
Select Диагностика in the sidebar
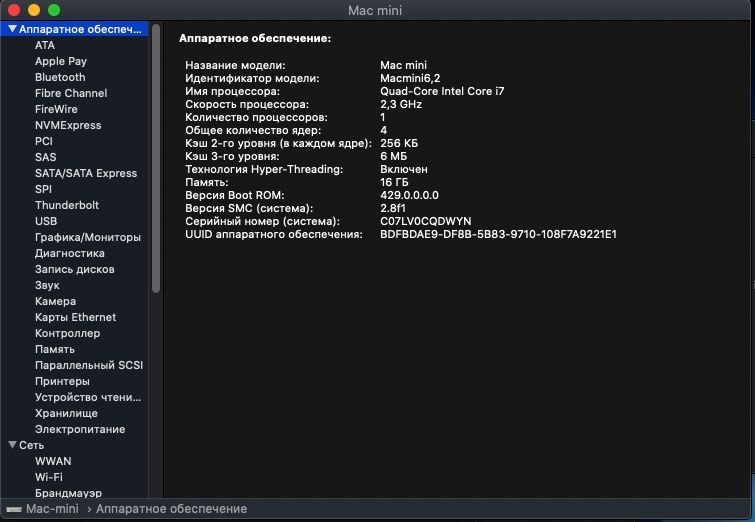coord(70,253)
